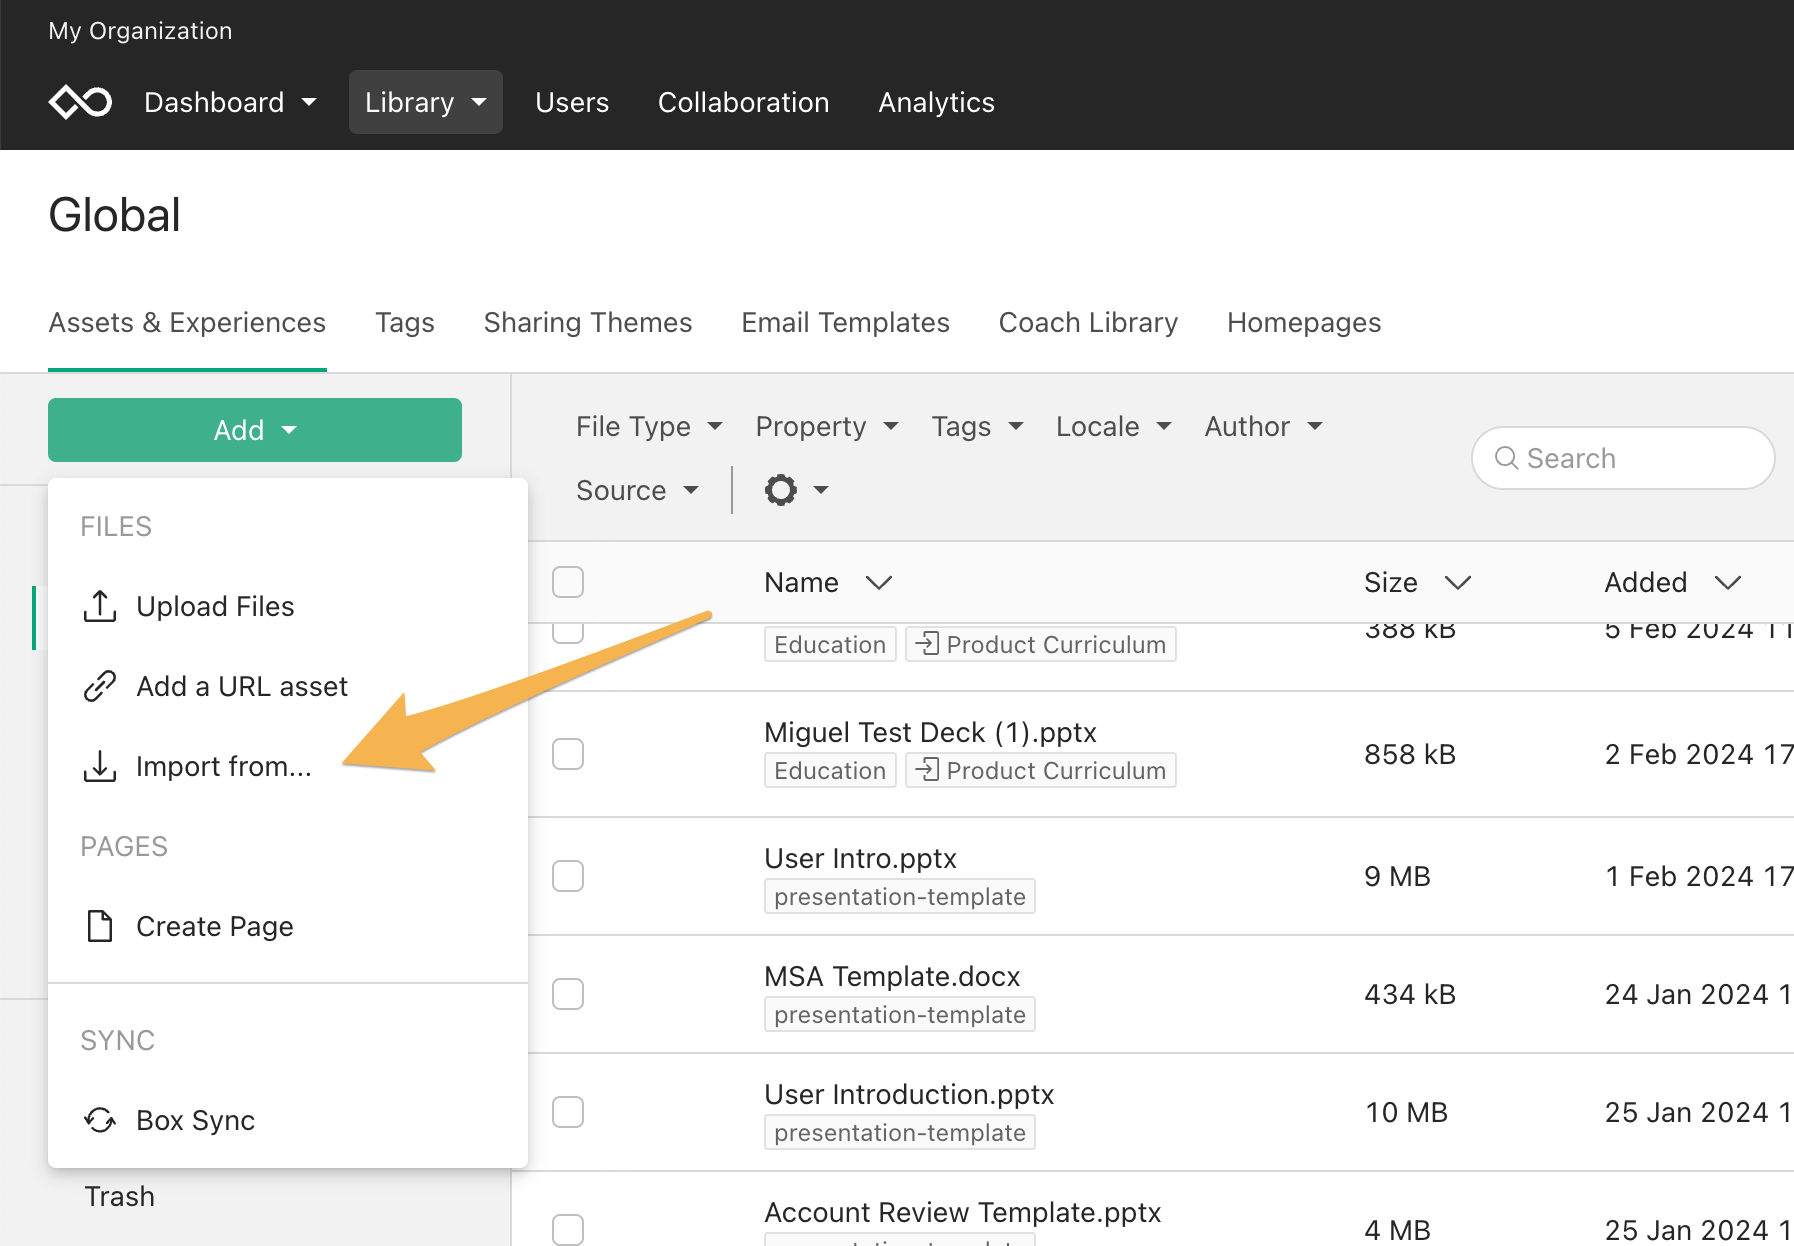1794x1246 pixels.
Task: Open the Analytics nav item
Action: pos(937,102)
